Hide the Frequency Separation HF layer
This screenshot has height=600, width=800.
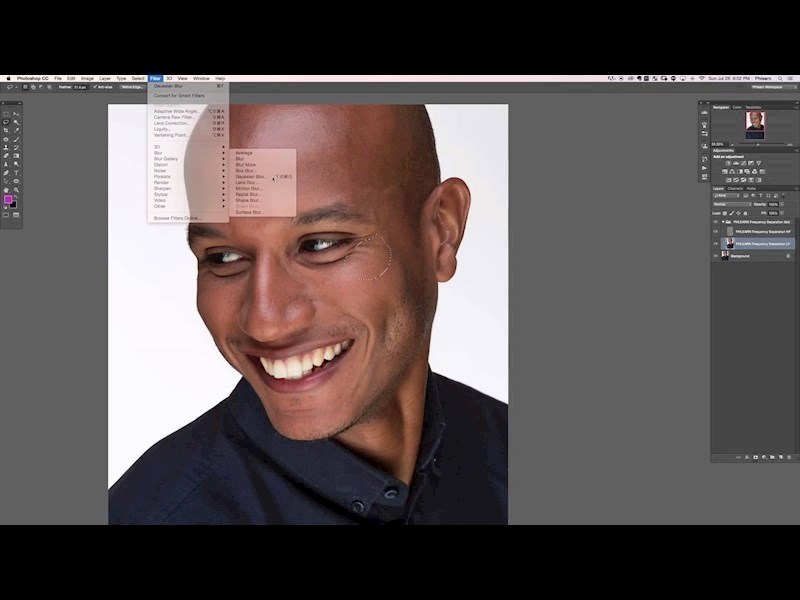715,232
